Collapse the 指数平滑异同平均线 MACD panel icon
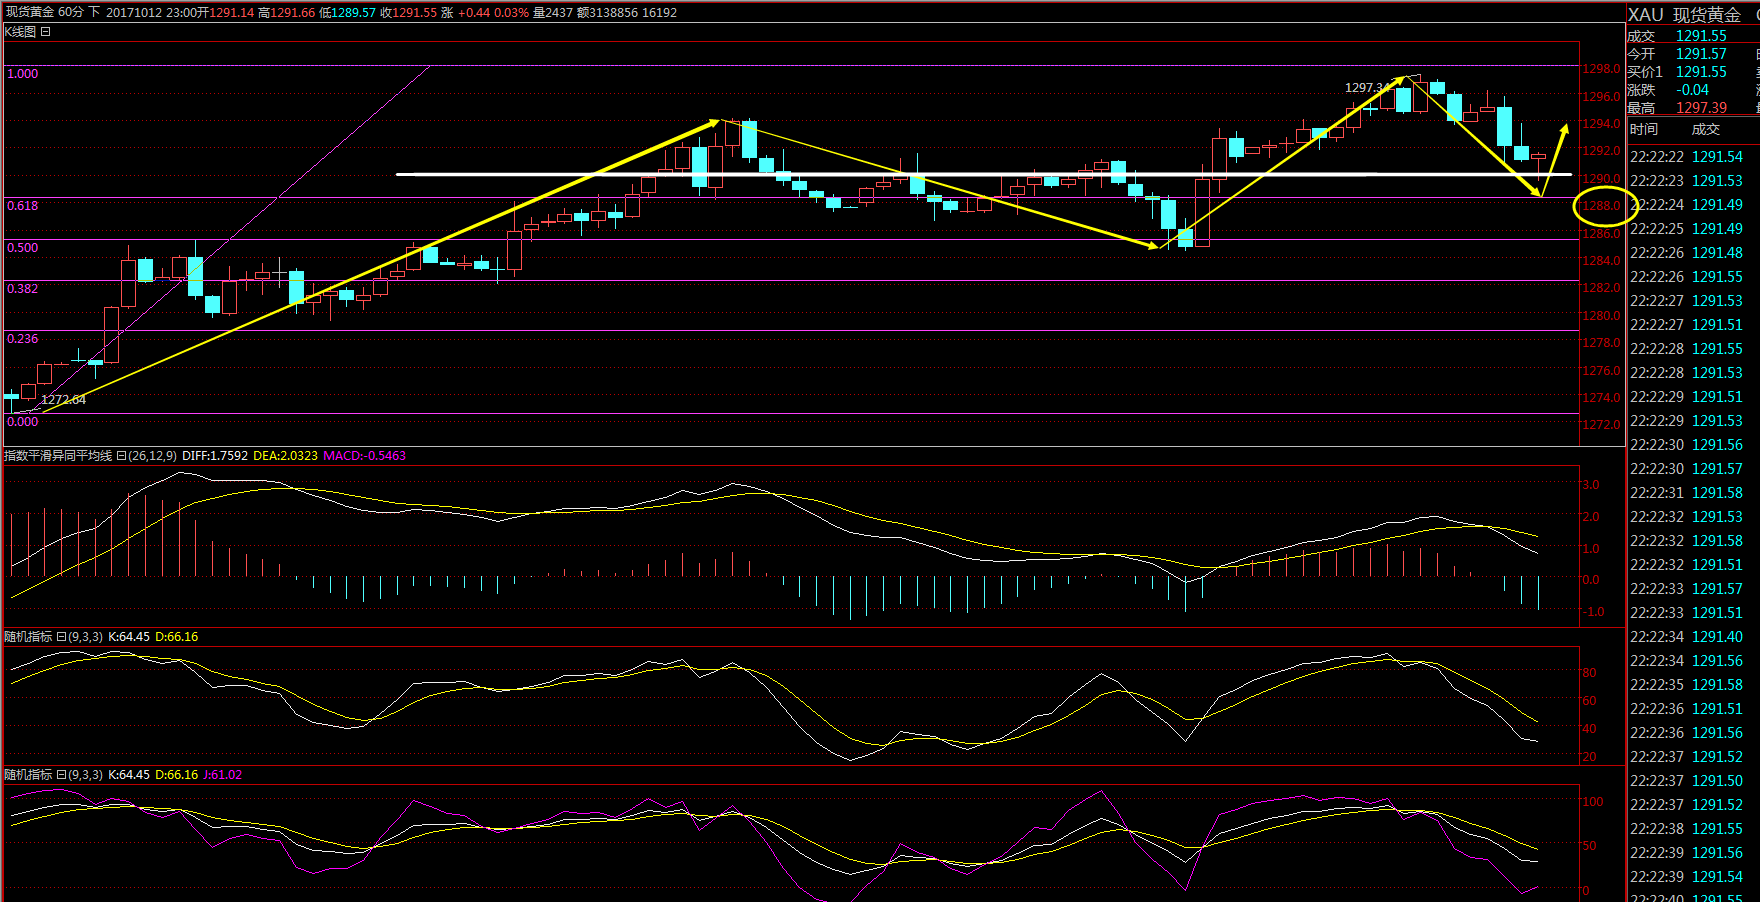 pyautogui.click(x=121, y=456)
